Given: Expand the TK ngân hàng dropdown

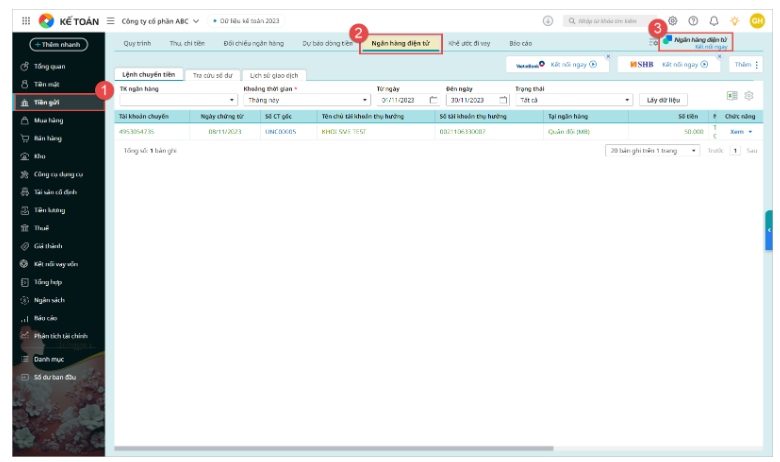Looking at the screenshot, I should click(232, 100).
